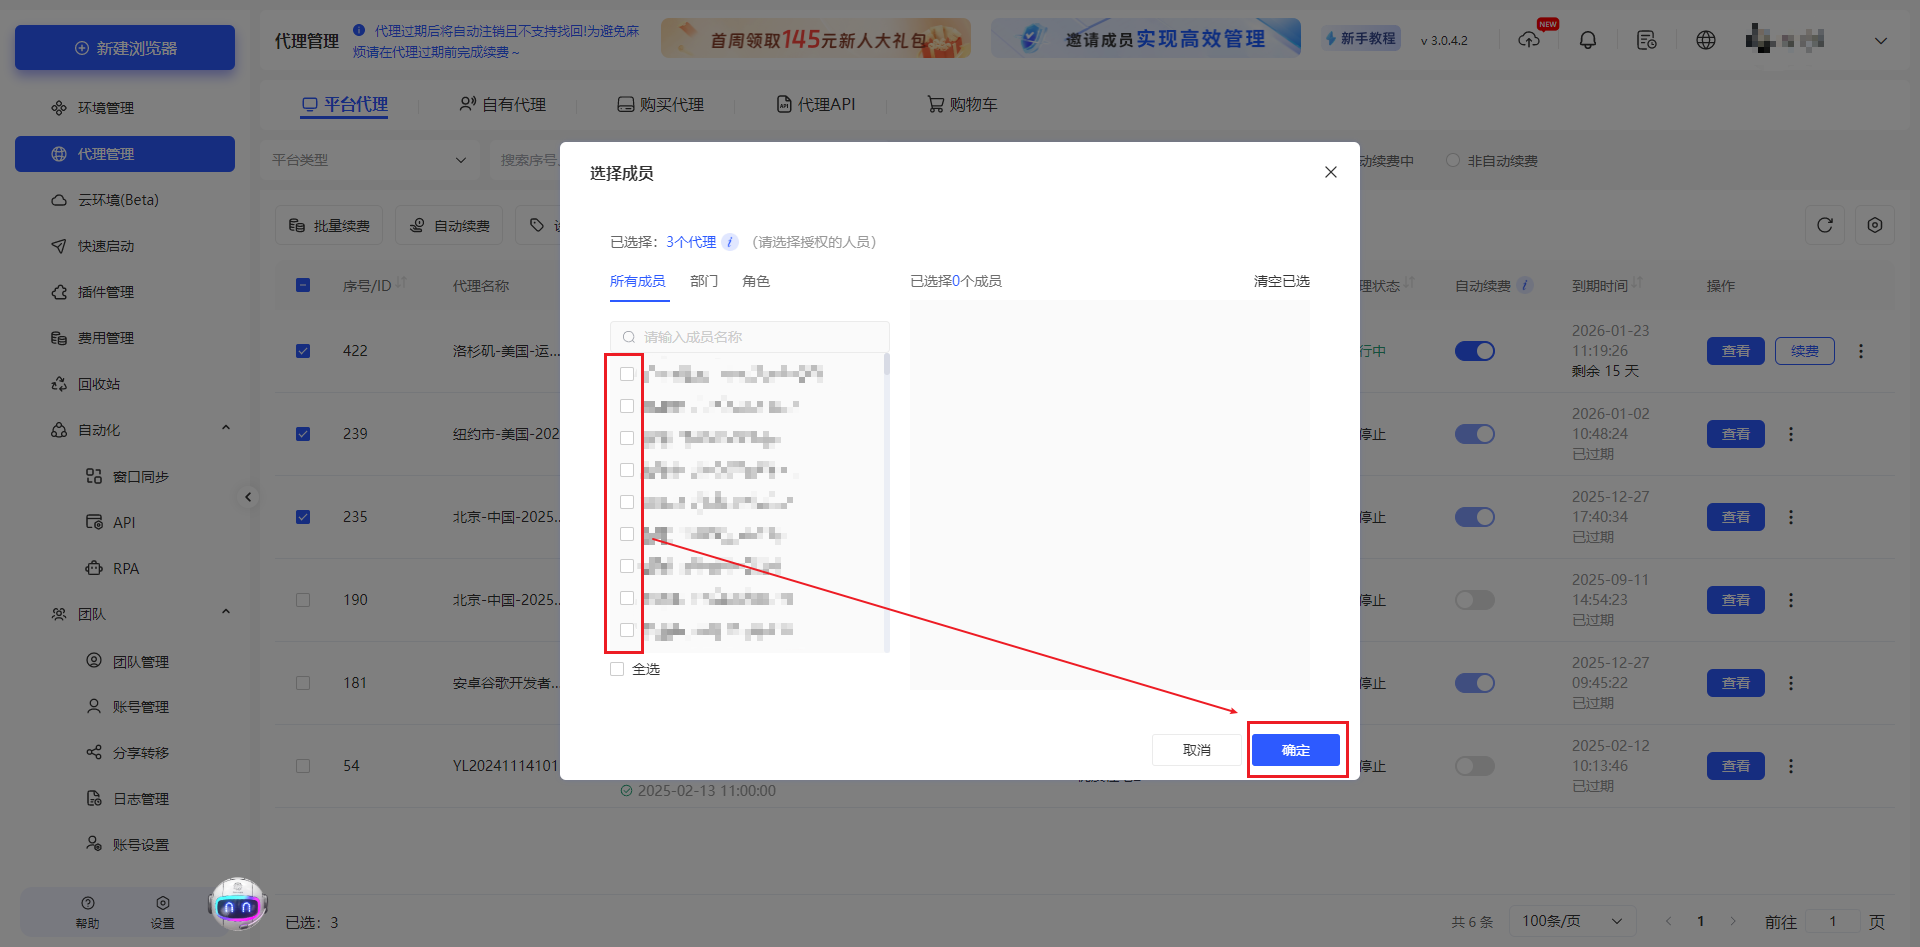Select the RPA automation feature
Image resolution: width=1920 pixels, height=947 pixels.
click(x=126, y=568)
